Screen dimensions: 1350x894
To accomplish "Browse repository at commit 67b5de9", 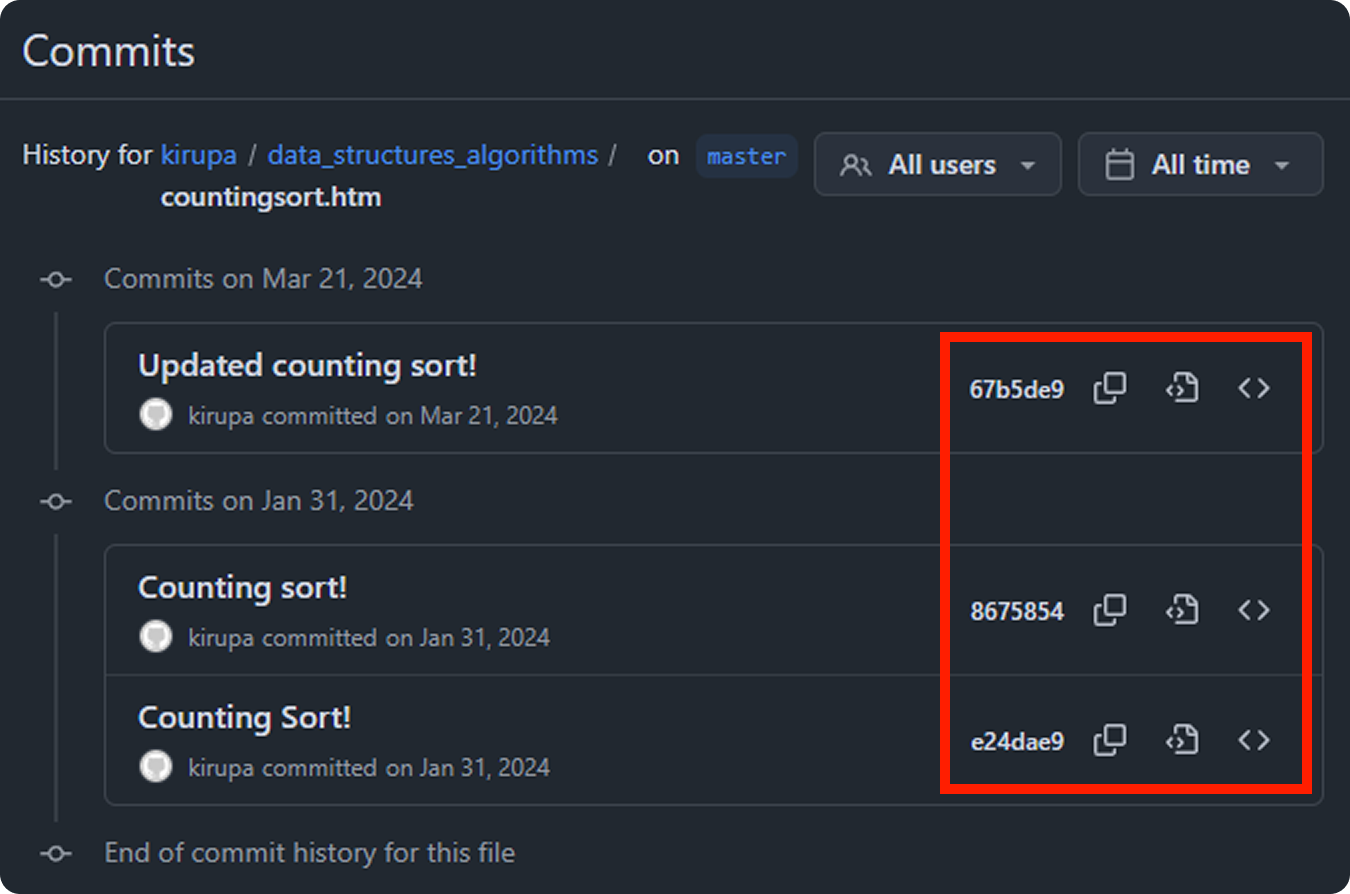I will [x=1254, y=388].
